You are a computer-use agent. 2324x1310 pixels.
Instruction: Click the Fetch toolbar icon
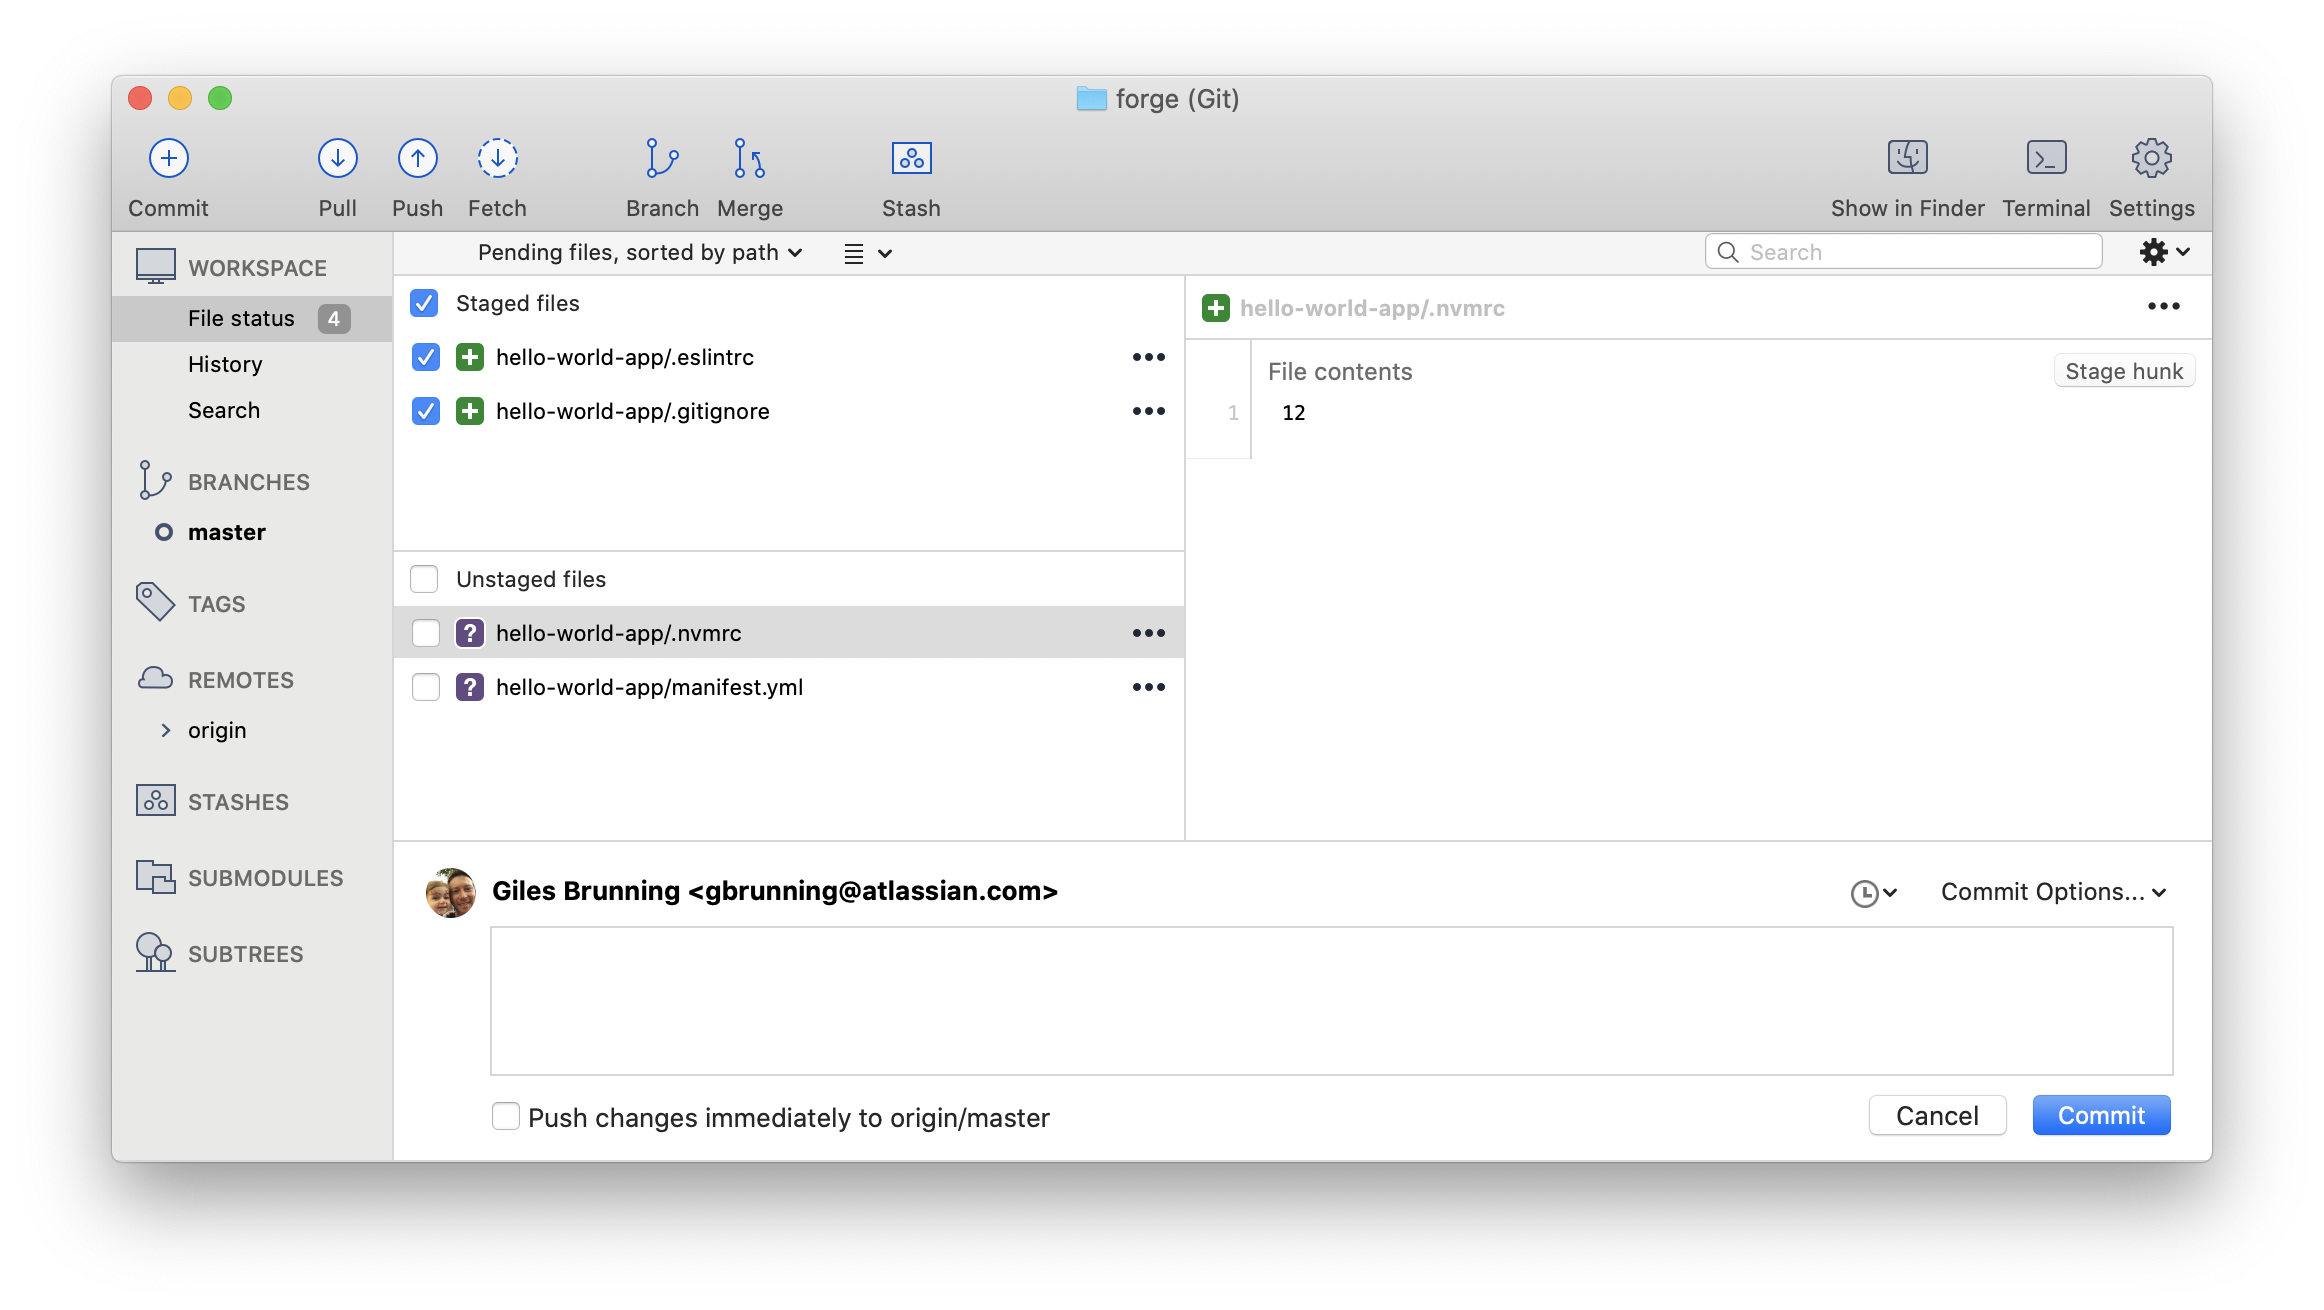tap(497, 158)
